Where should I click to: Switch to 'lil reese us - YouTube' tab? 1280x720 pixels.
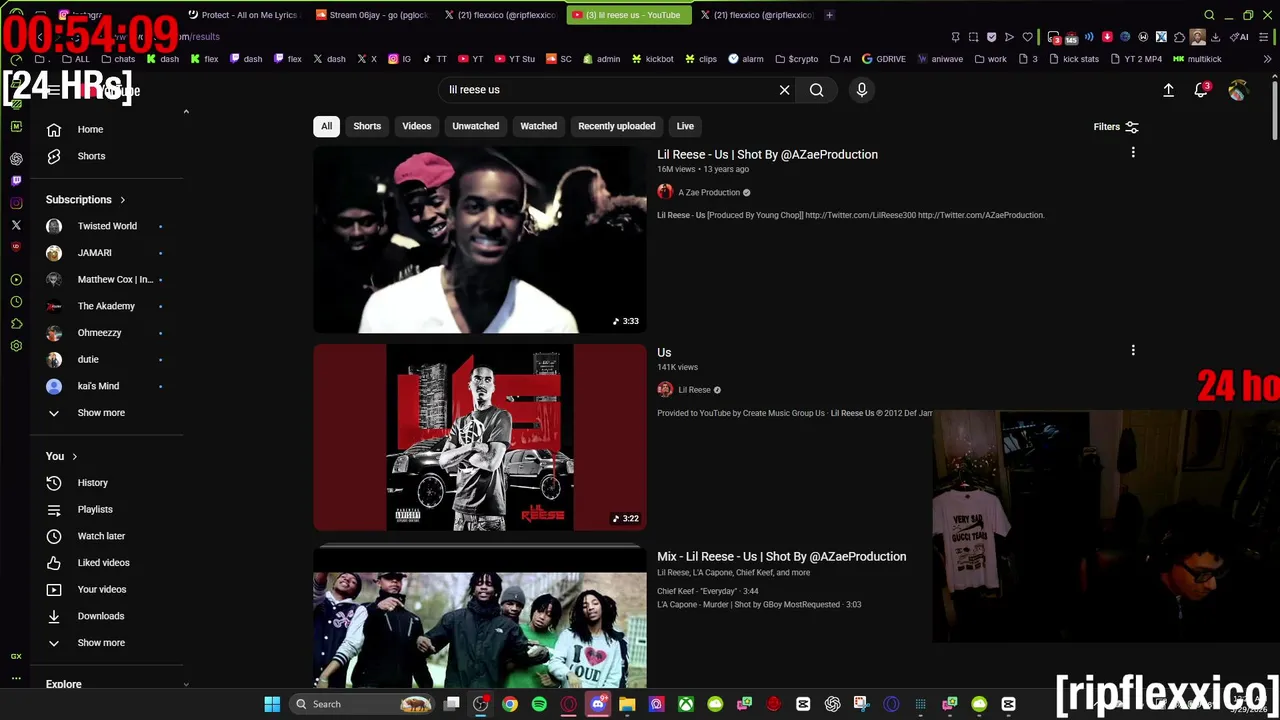(x=628, y=15)
